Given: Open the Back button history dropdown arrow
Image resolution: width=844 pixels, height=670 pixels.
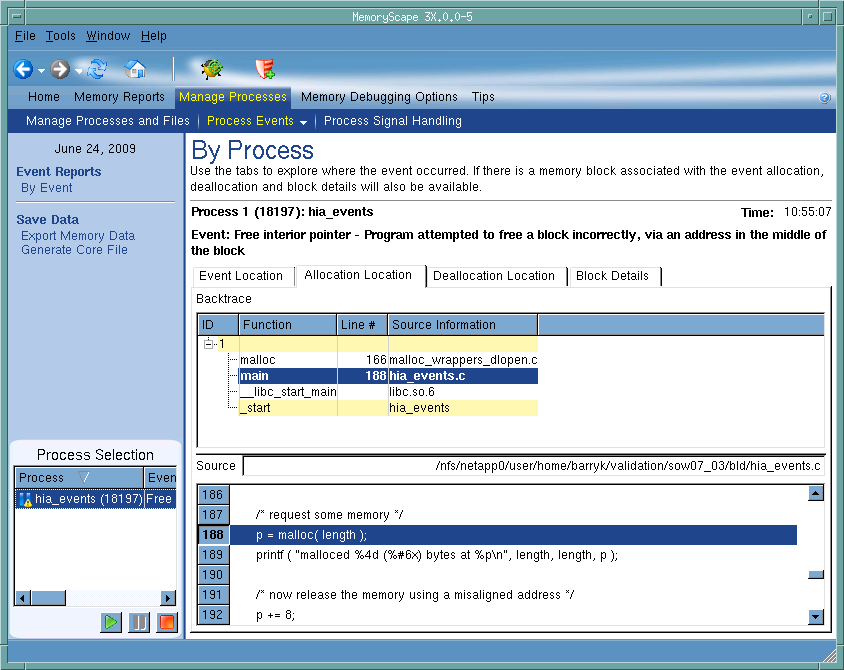Looking at the screenshot, I should pyautogui.click(x=41, y=71).
